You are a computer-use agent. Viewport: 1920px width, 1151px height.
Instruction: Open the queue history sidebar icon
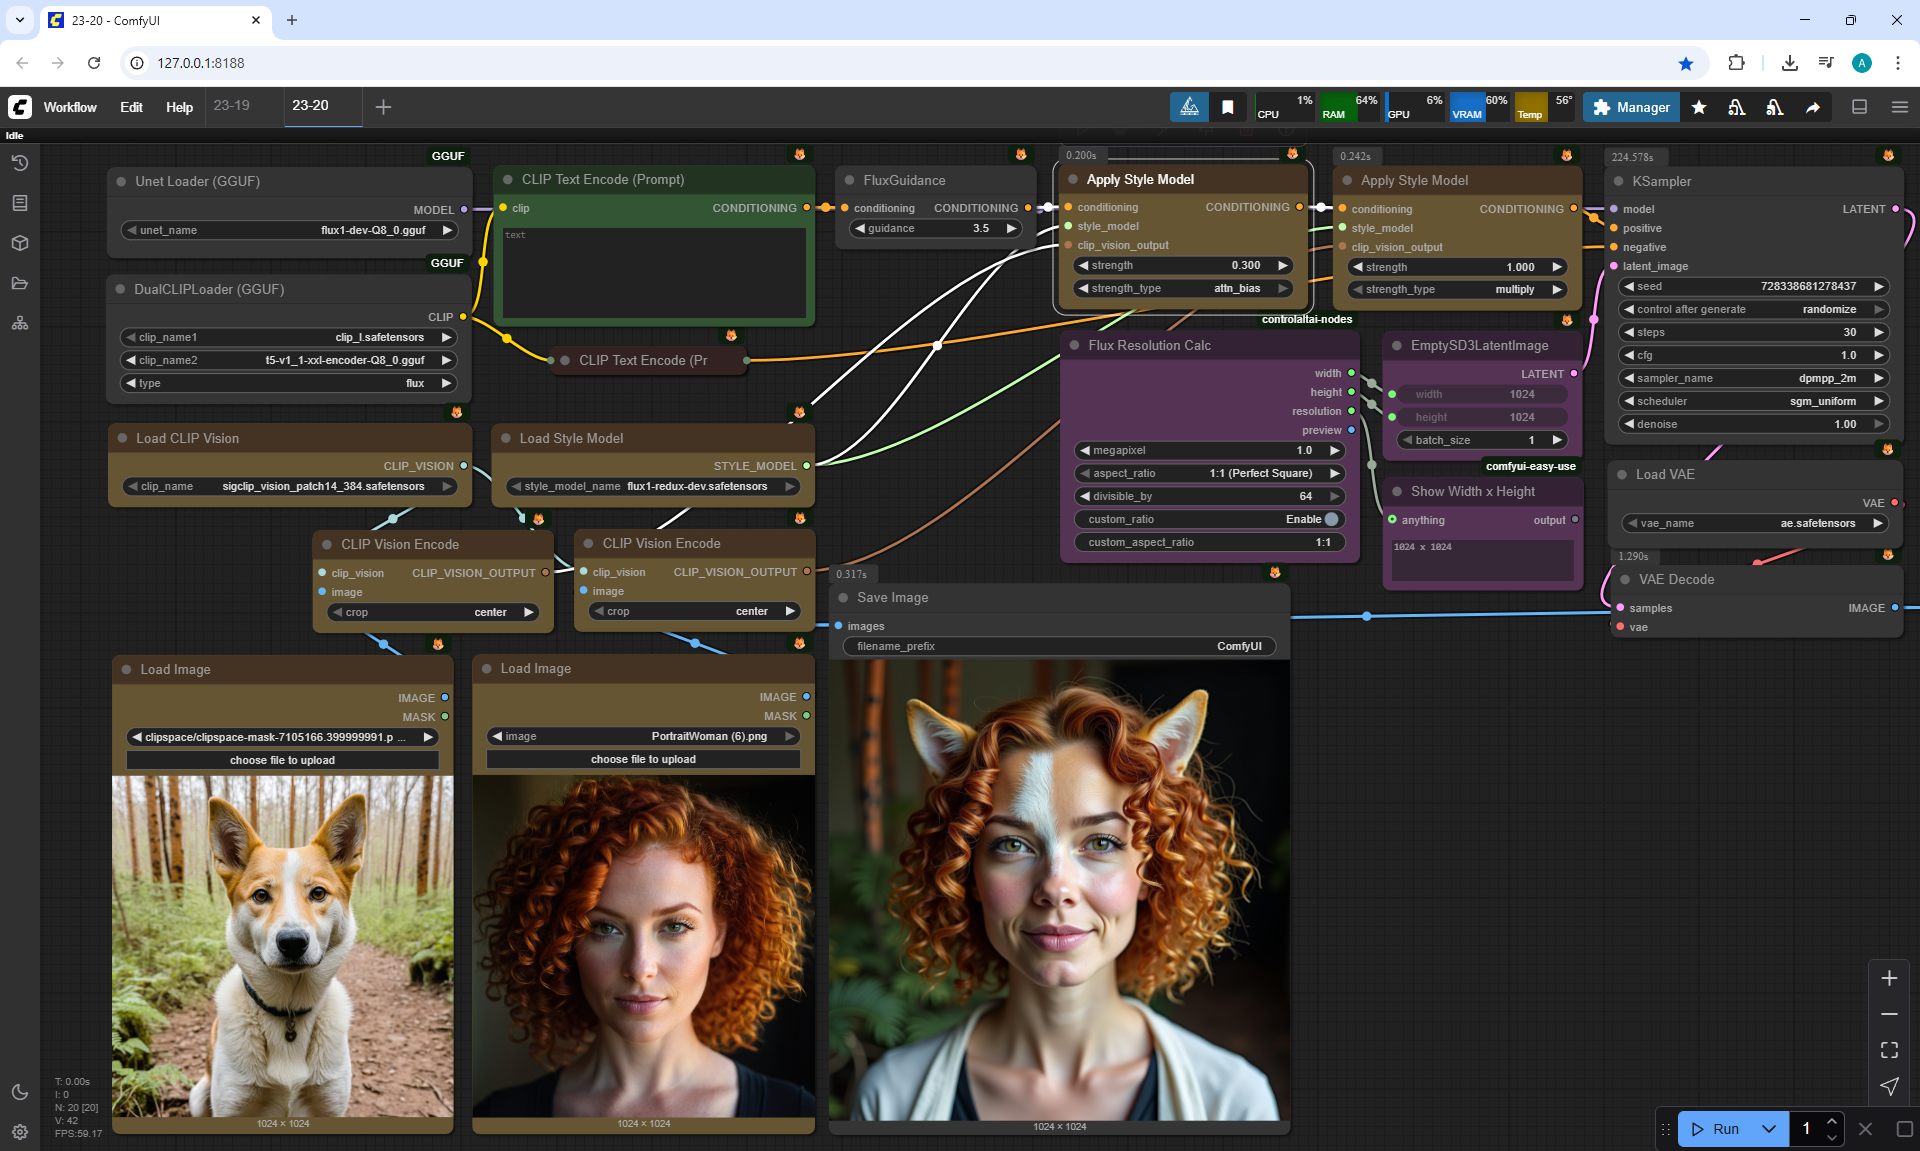click(20, 163)
